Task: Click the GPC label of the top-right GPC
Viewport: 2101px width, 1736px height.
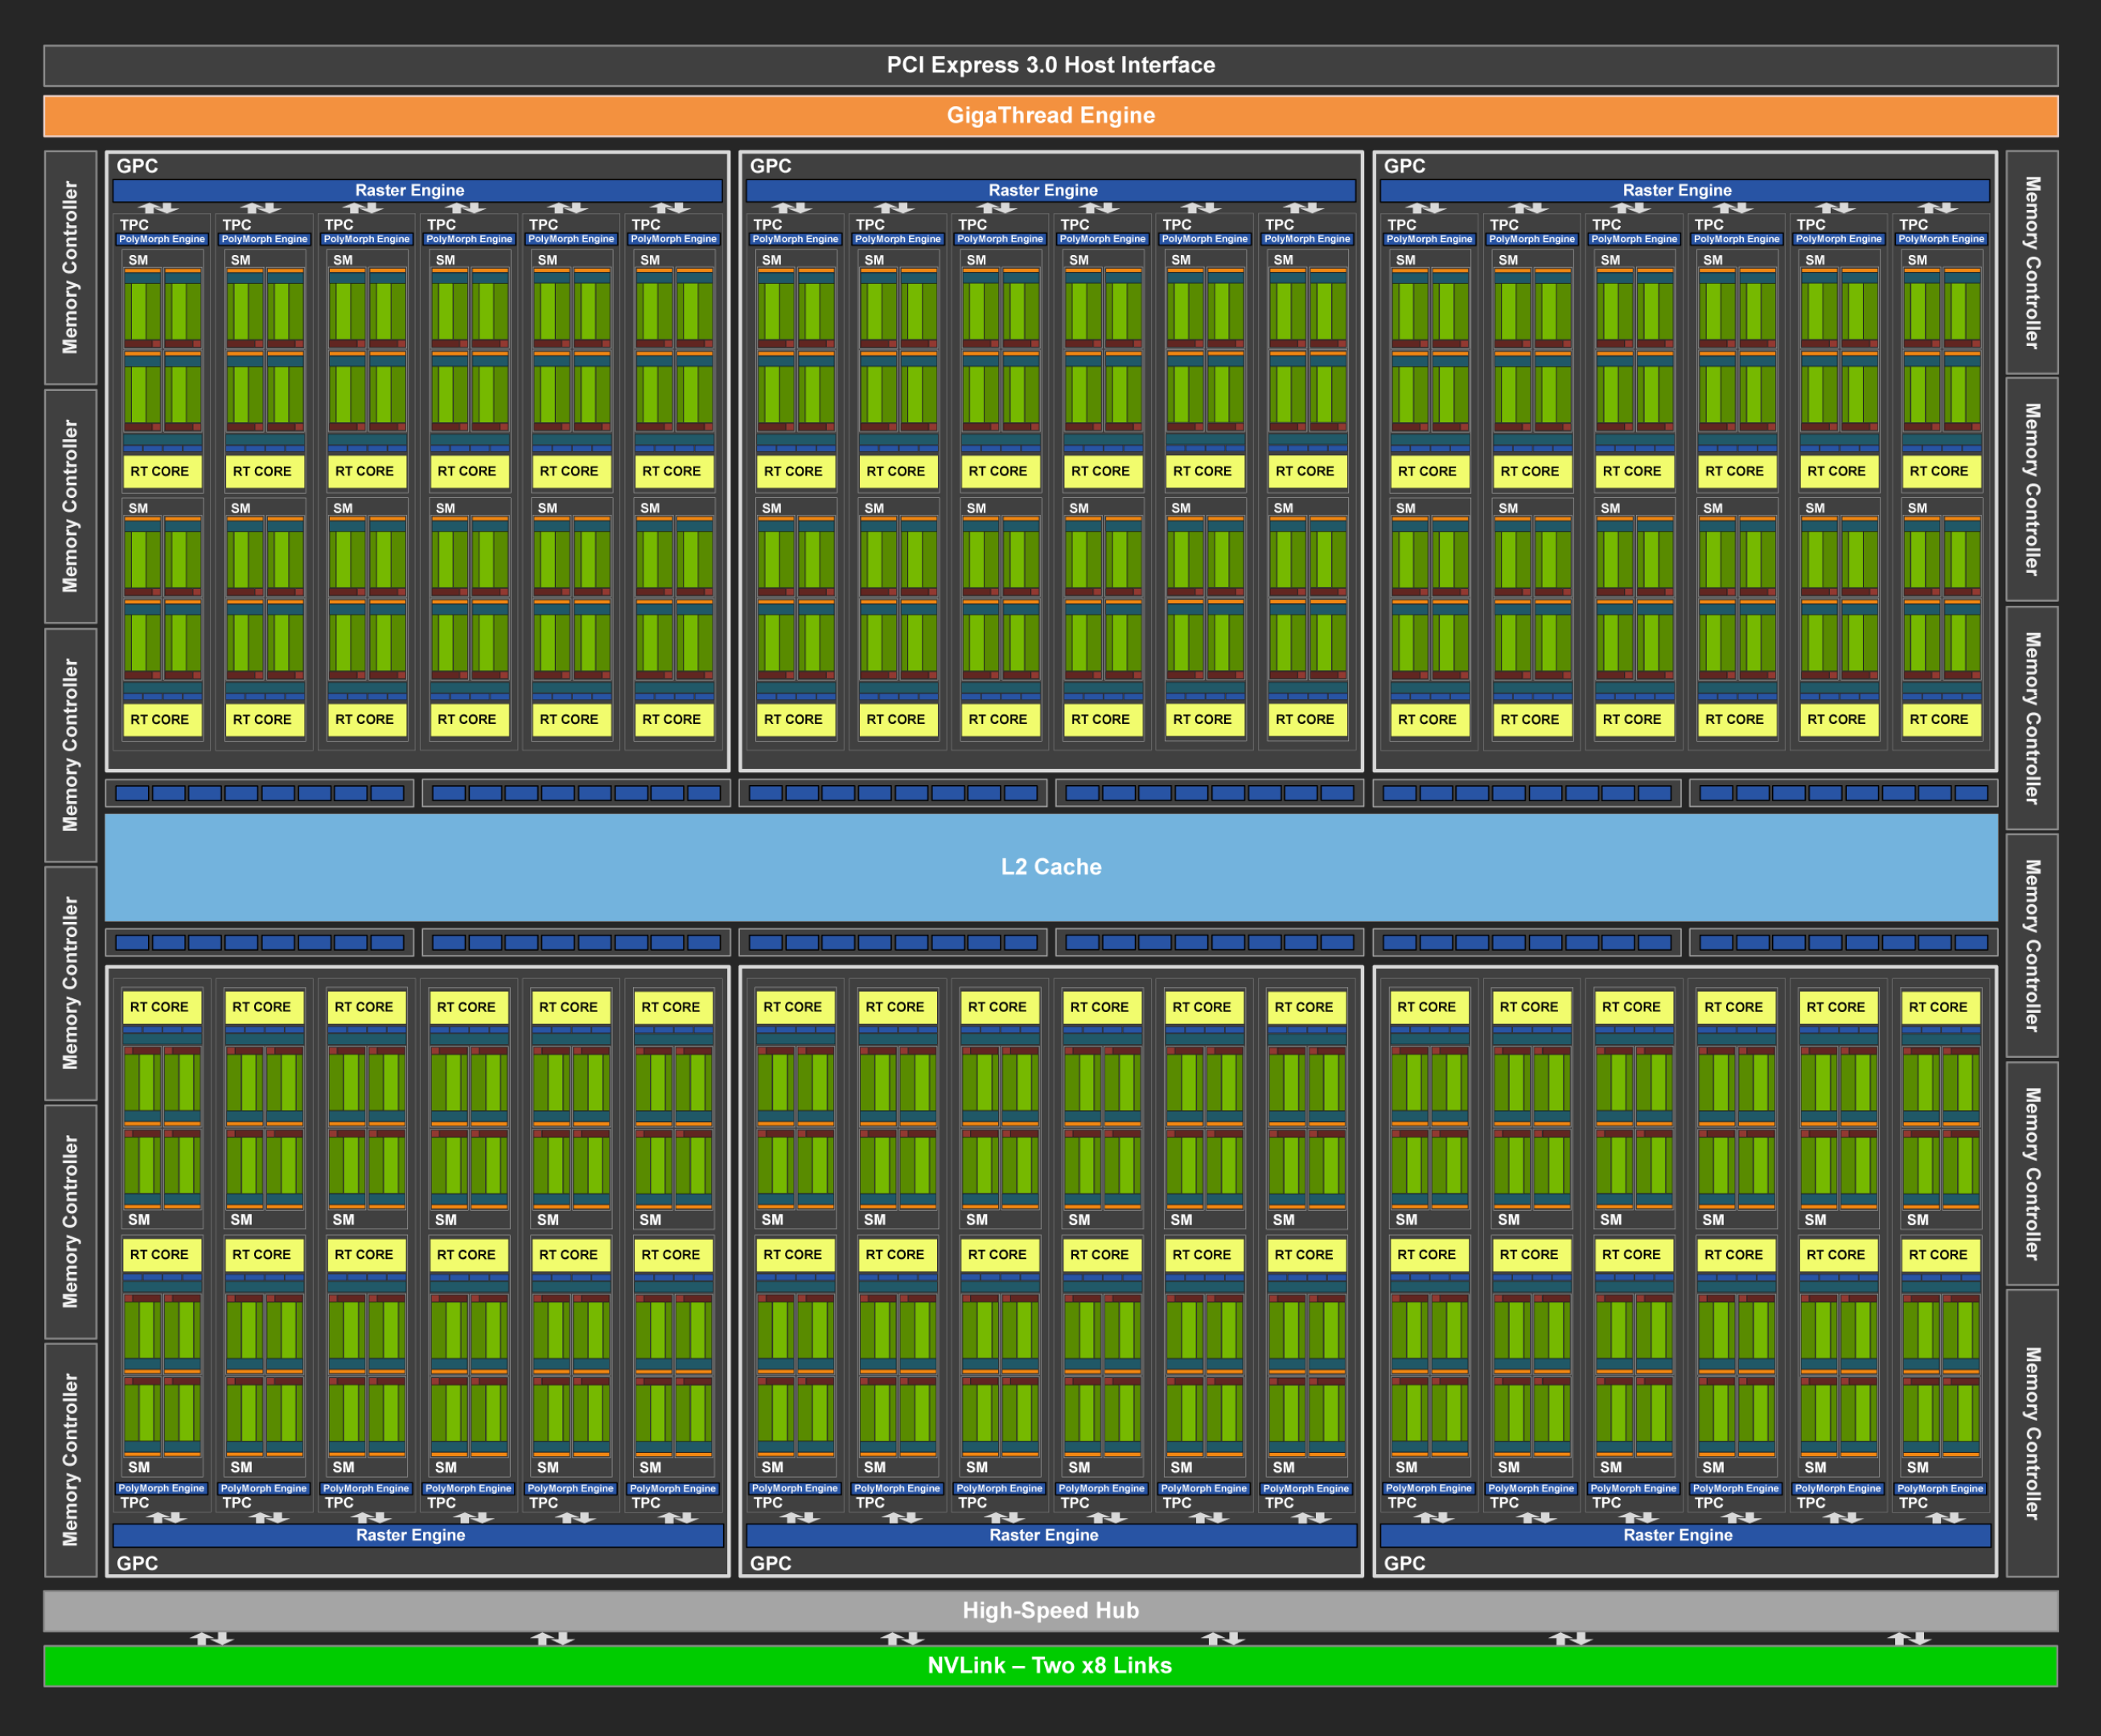Action: [x=1404, y=166]
